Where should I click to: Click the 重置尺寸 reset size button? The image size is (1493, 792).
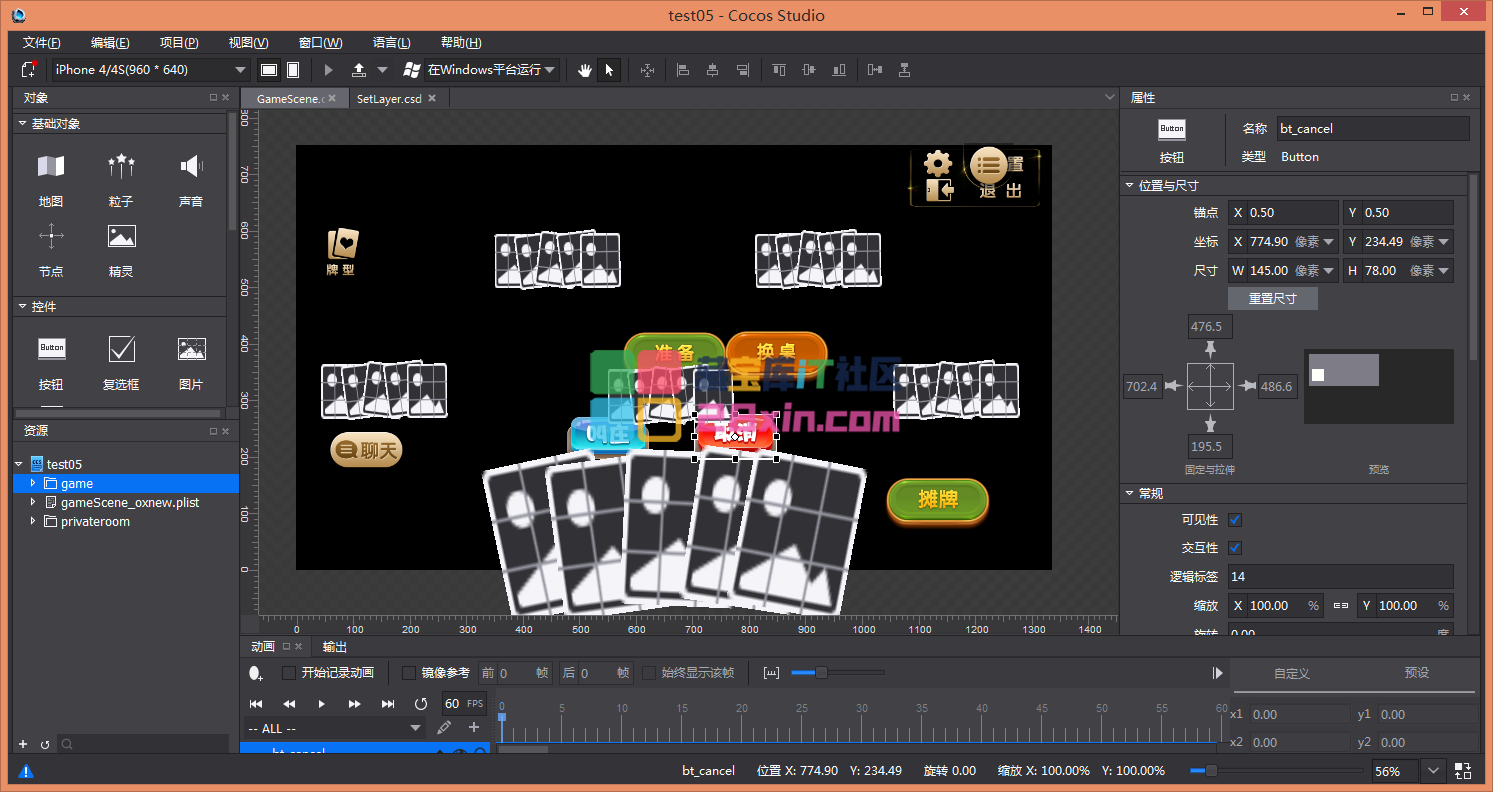1273,298
